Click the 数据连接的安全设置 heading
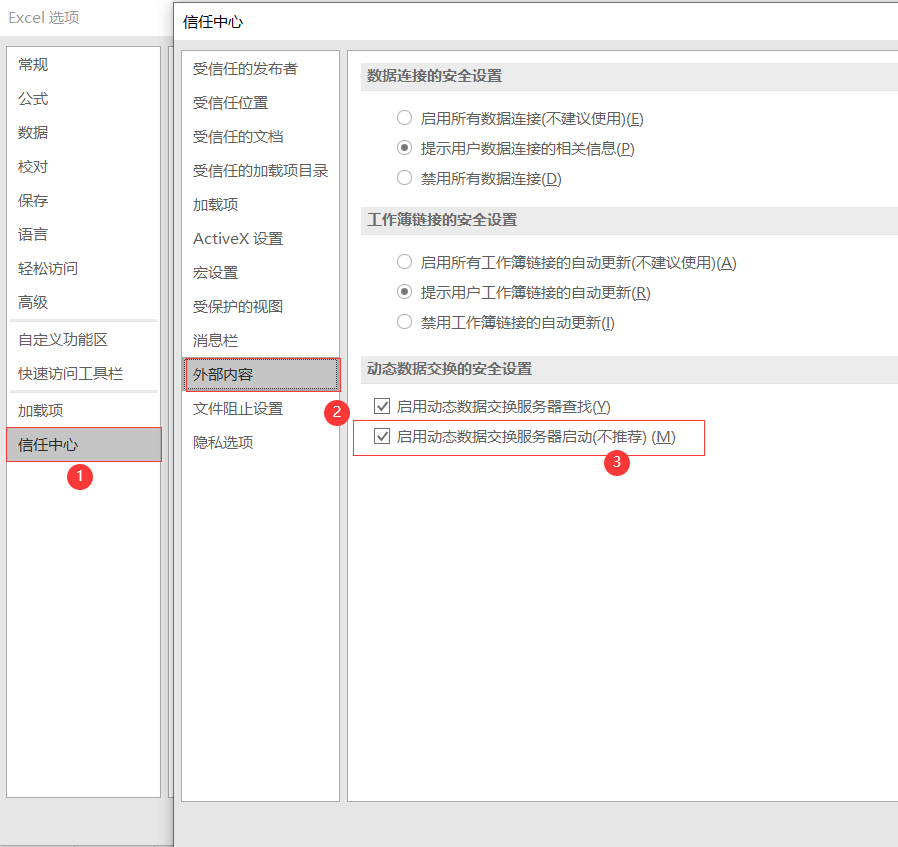The width and height of the screenshot is (898, 847). 435,76
